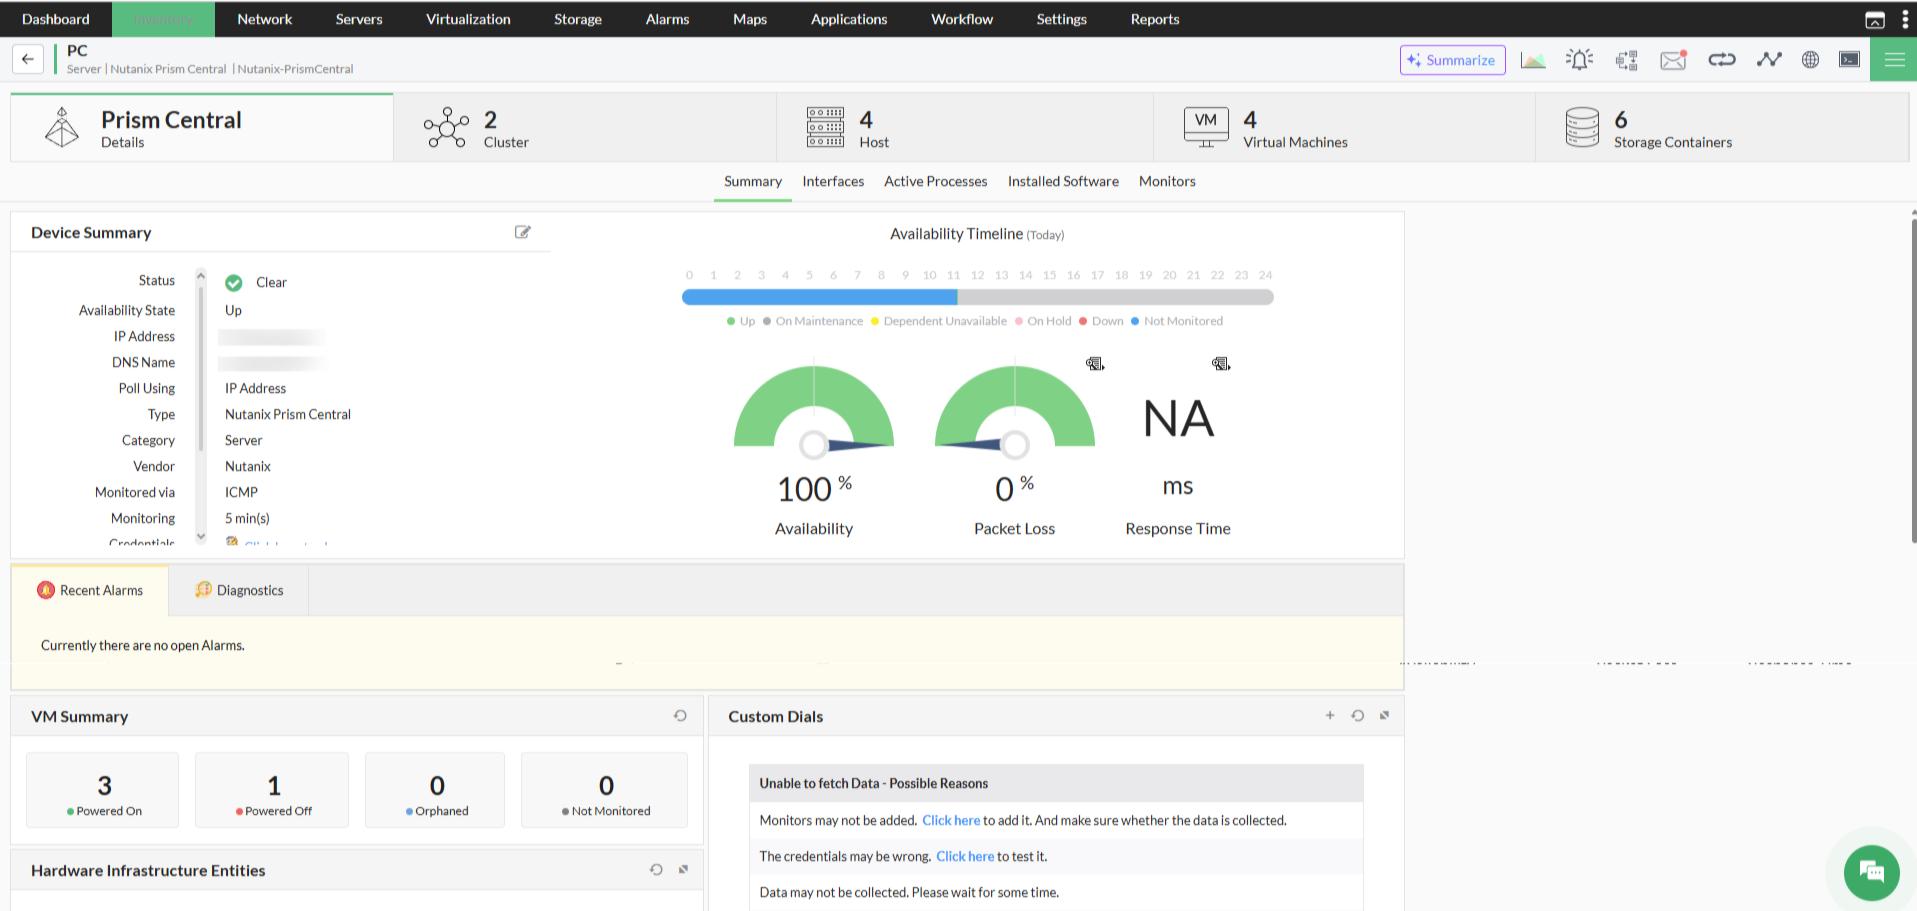1917x911 pixels.
Task: Open the 6 Storage Containers card
Action: pyautogui.click(x=1721, y=128)
